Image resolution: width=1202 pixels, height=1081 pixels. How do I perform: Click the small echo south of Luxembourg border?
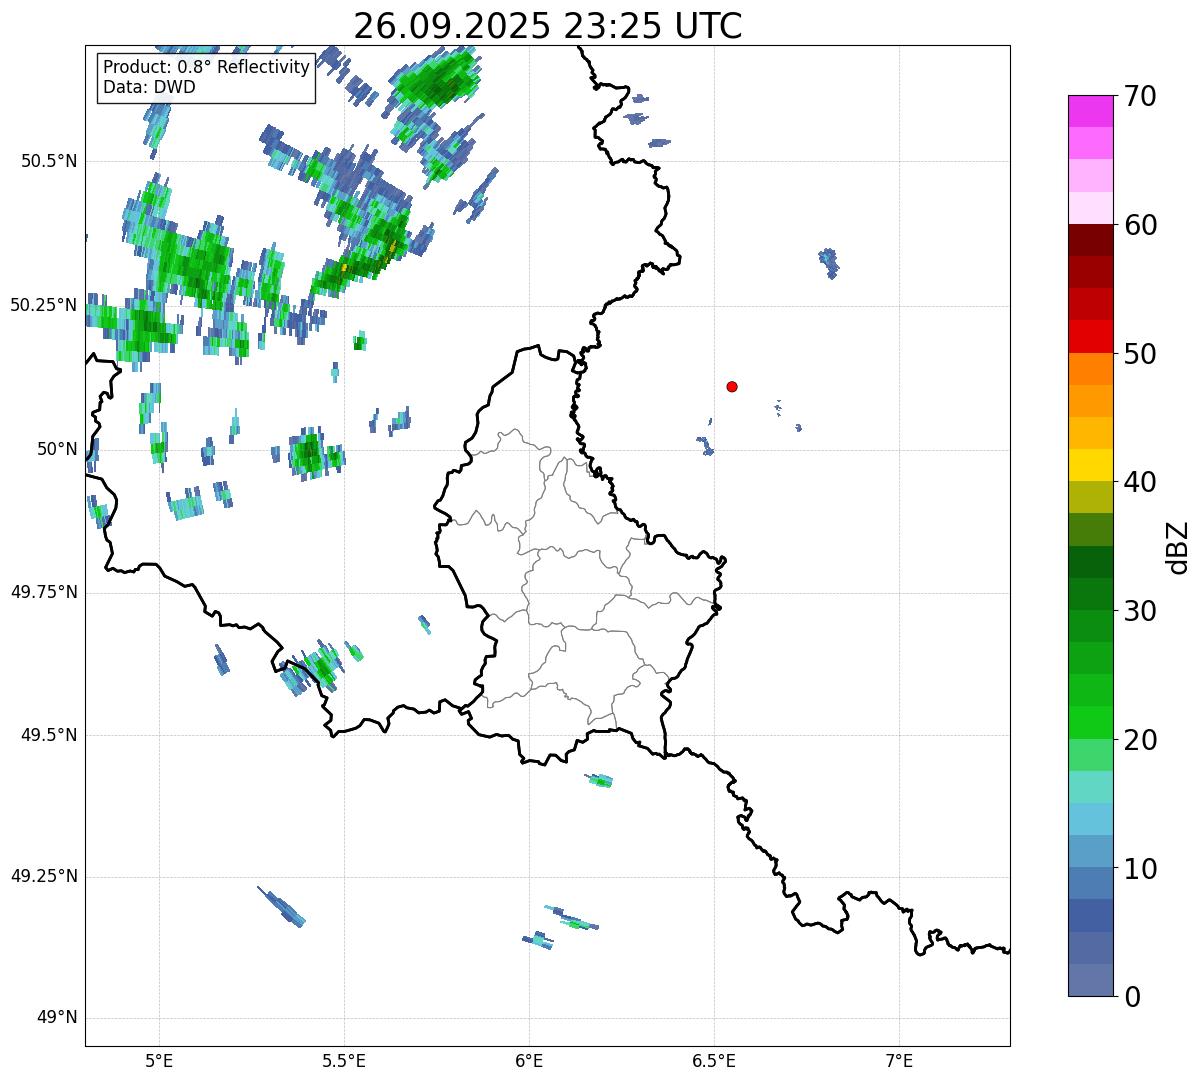coord(600,780)
